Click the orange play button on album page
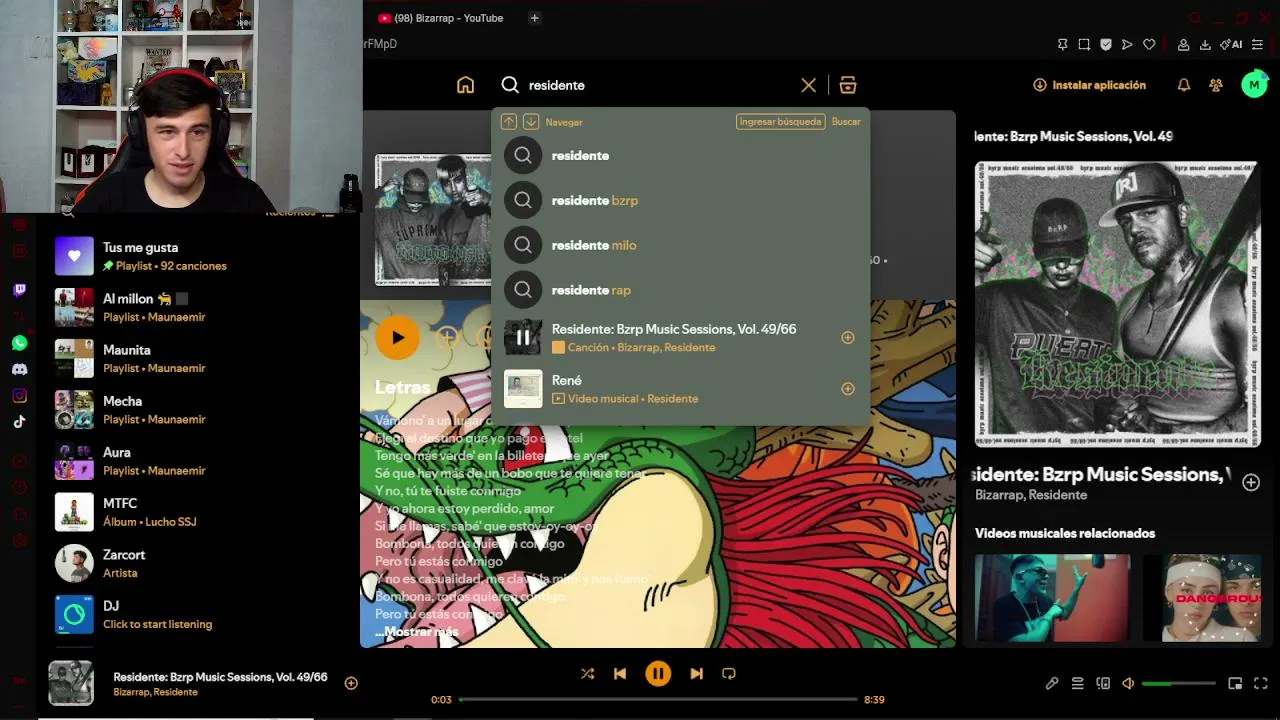Viewport: 1280px width, 720px height. click(398, 338)
